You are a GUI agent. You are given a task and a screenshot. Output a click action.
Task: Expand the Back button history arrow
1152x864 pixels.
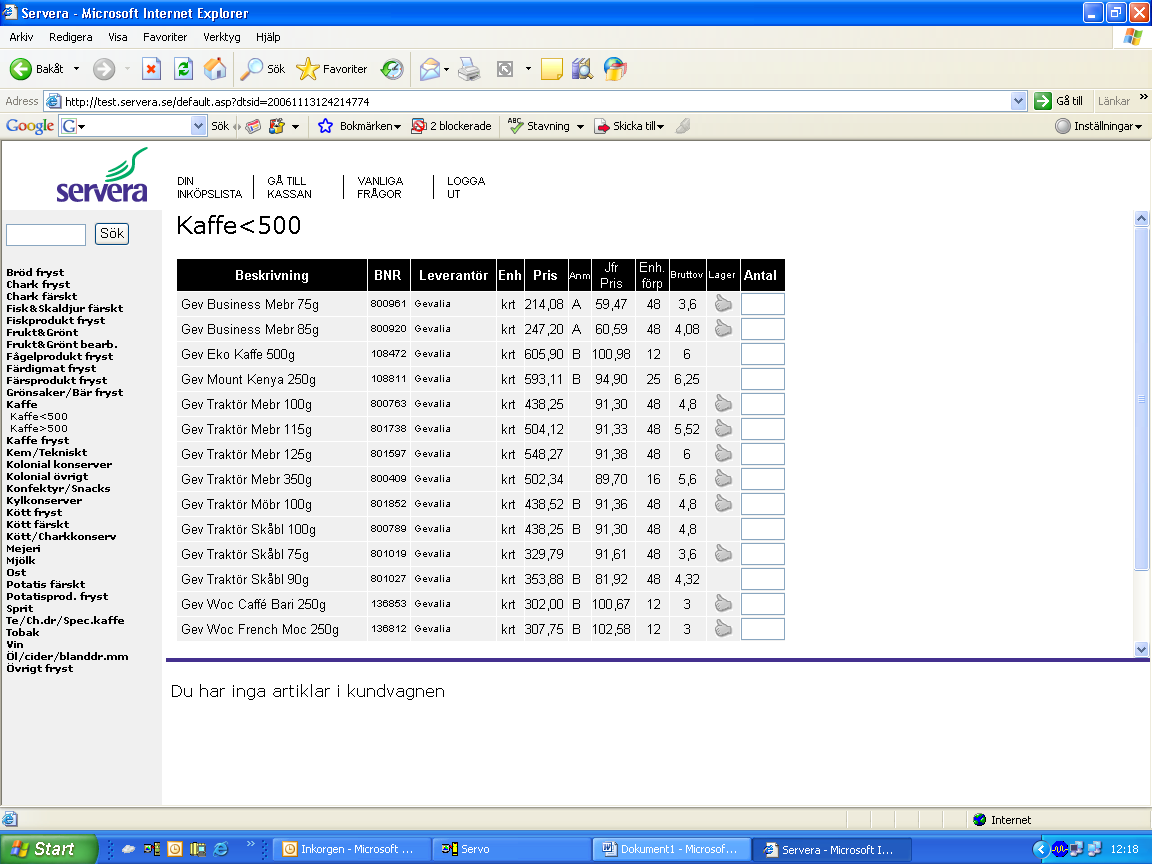pos(76,69)
